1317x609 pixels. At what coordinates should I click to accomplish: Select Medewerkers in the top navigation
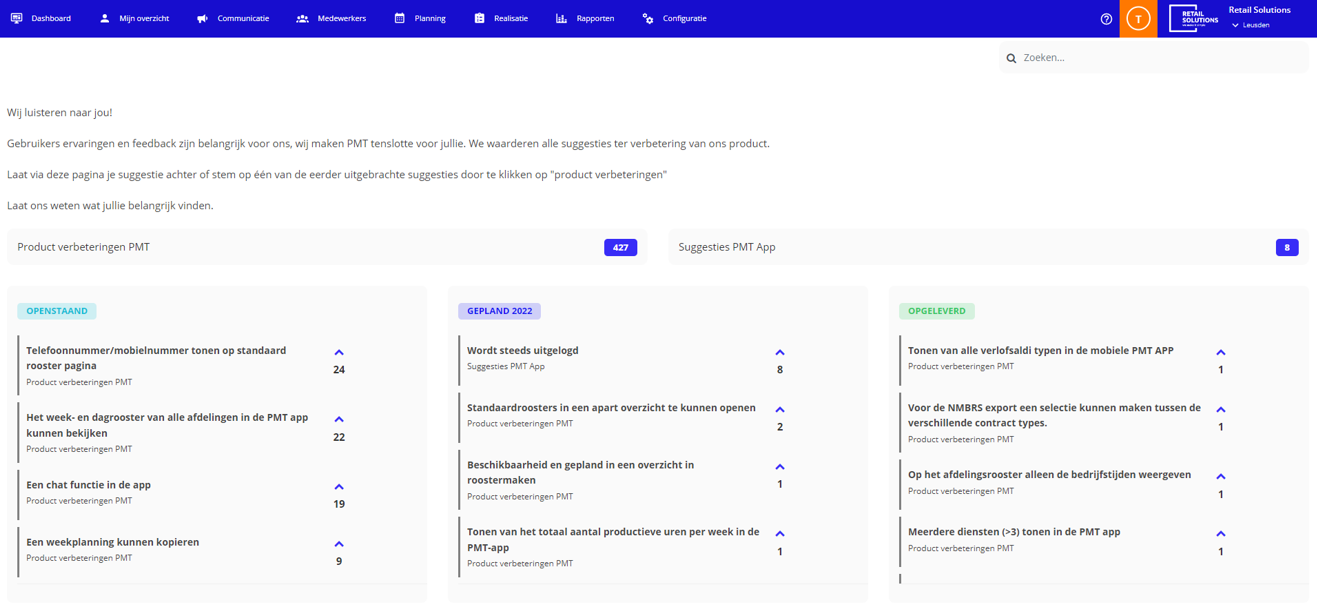click(x=331, y=18)
